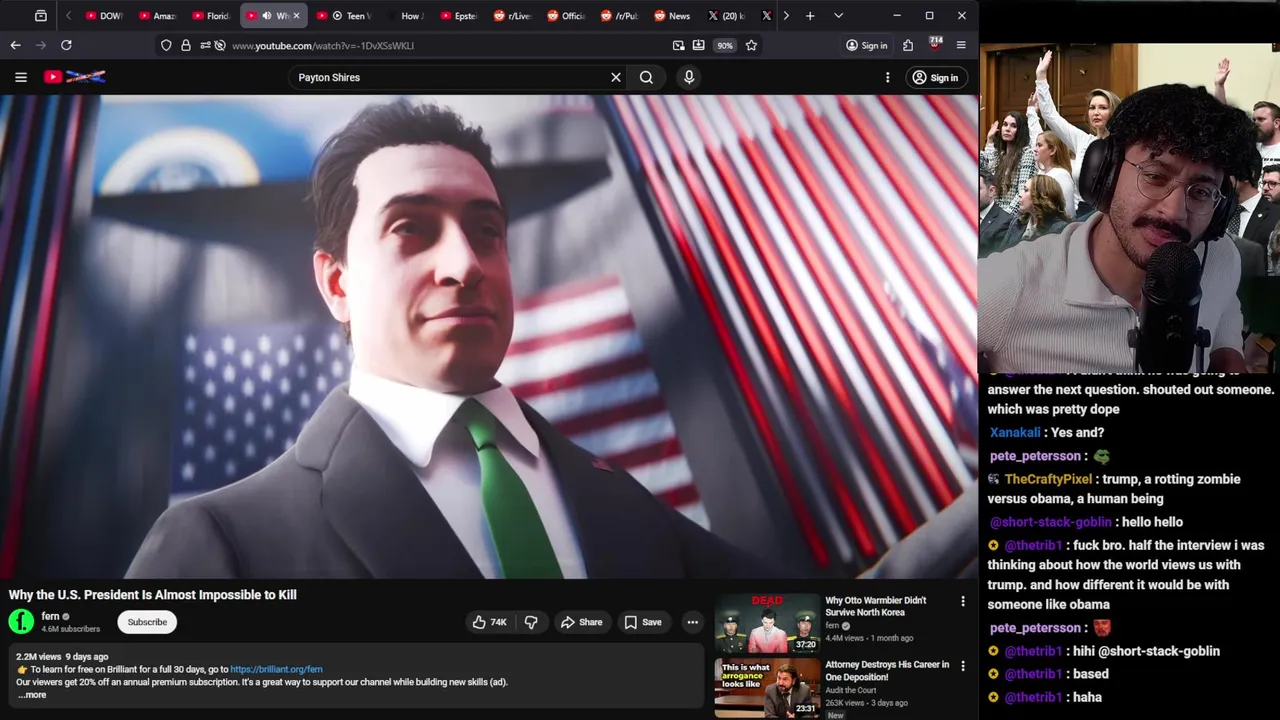
Task: Click the install/download page icon in address bar
Action: (698, 45)
